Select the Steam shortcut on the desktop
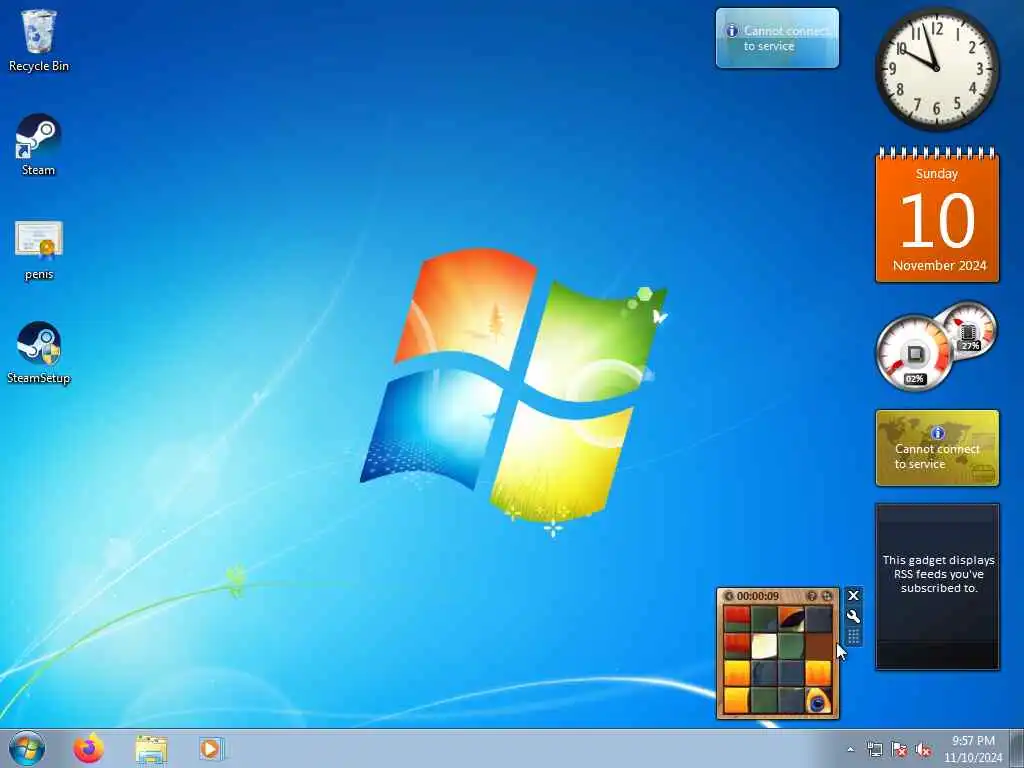Image resolution: width=1024 pixels, height=768 pixels. pos(39,144)
